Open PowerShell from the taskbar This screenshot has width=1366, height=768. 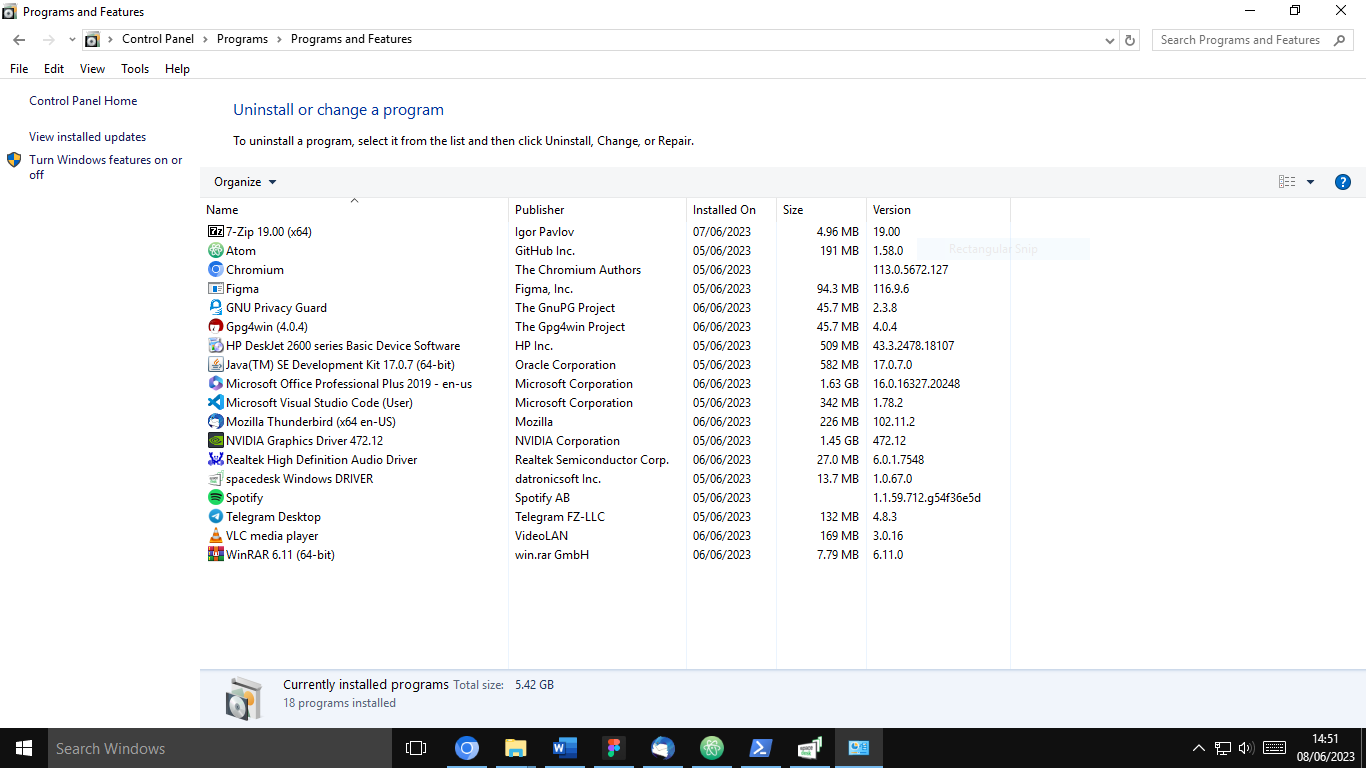coord(761,748)
